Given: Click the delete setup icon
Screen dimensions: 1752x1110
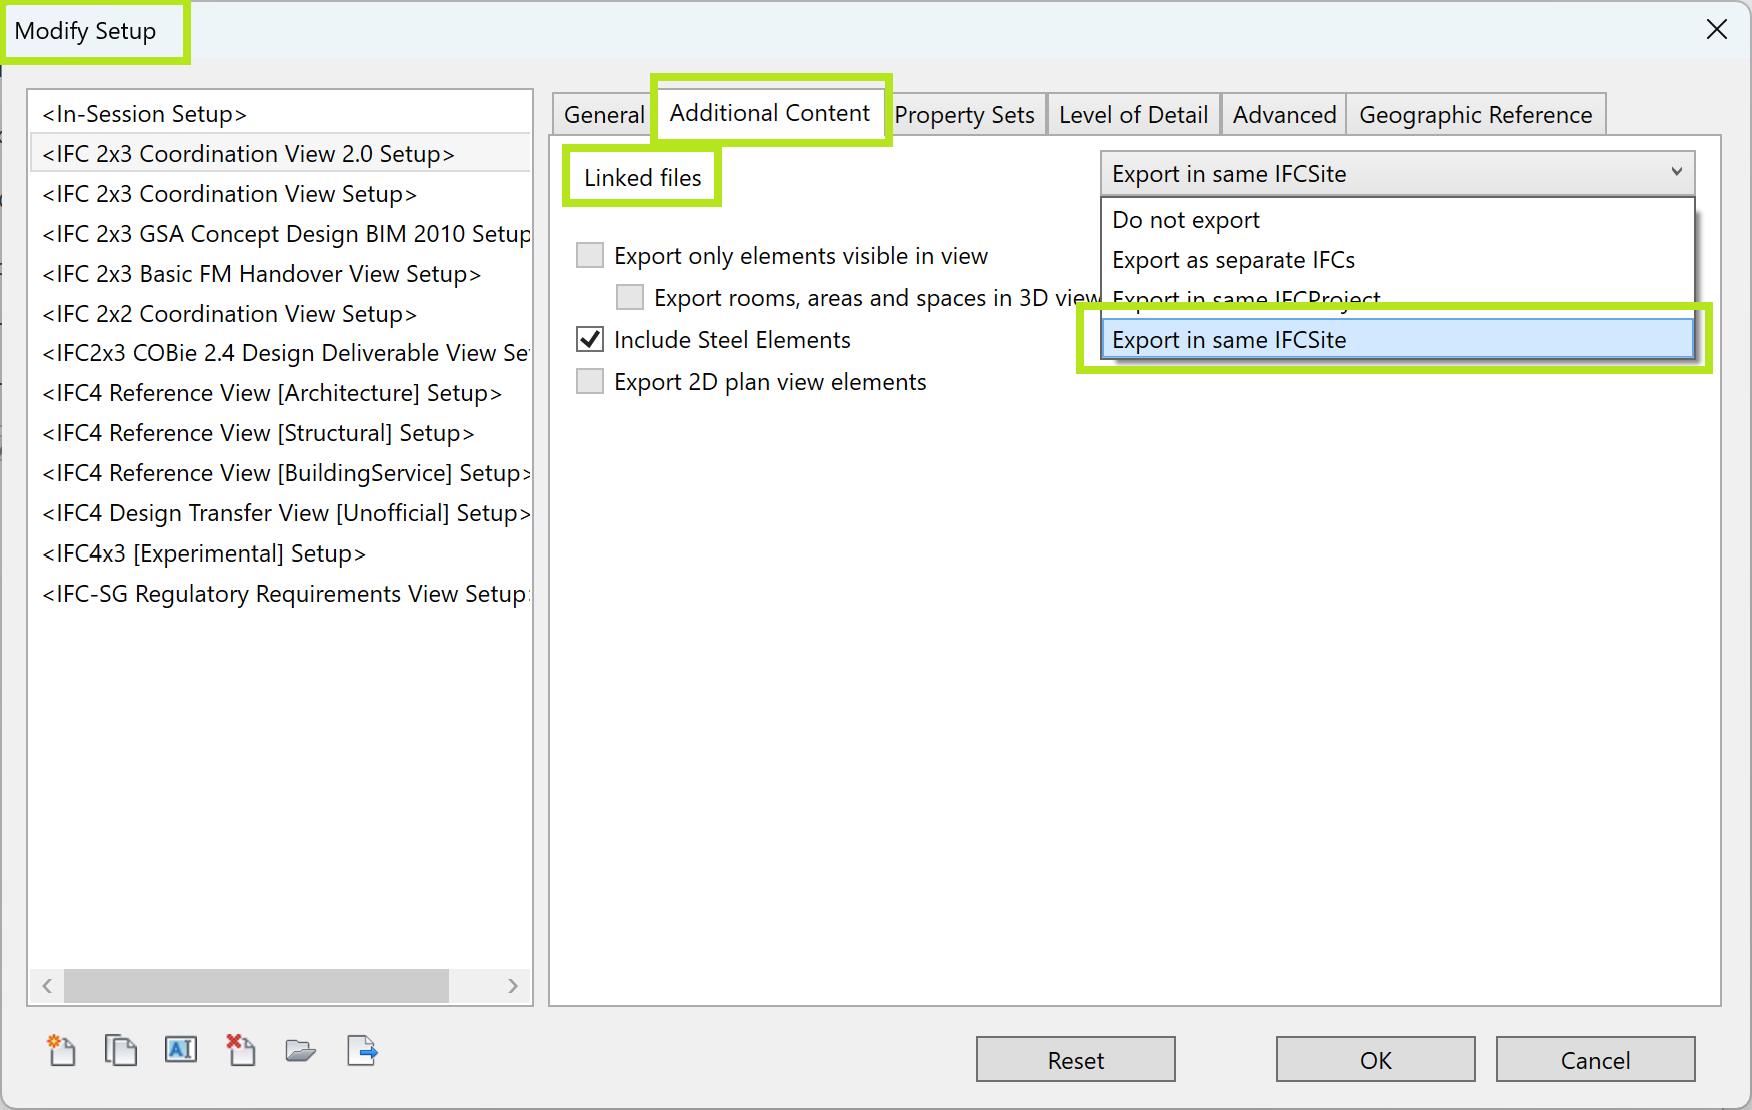Looking at the screenshot, I should 241,1050.
